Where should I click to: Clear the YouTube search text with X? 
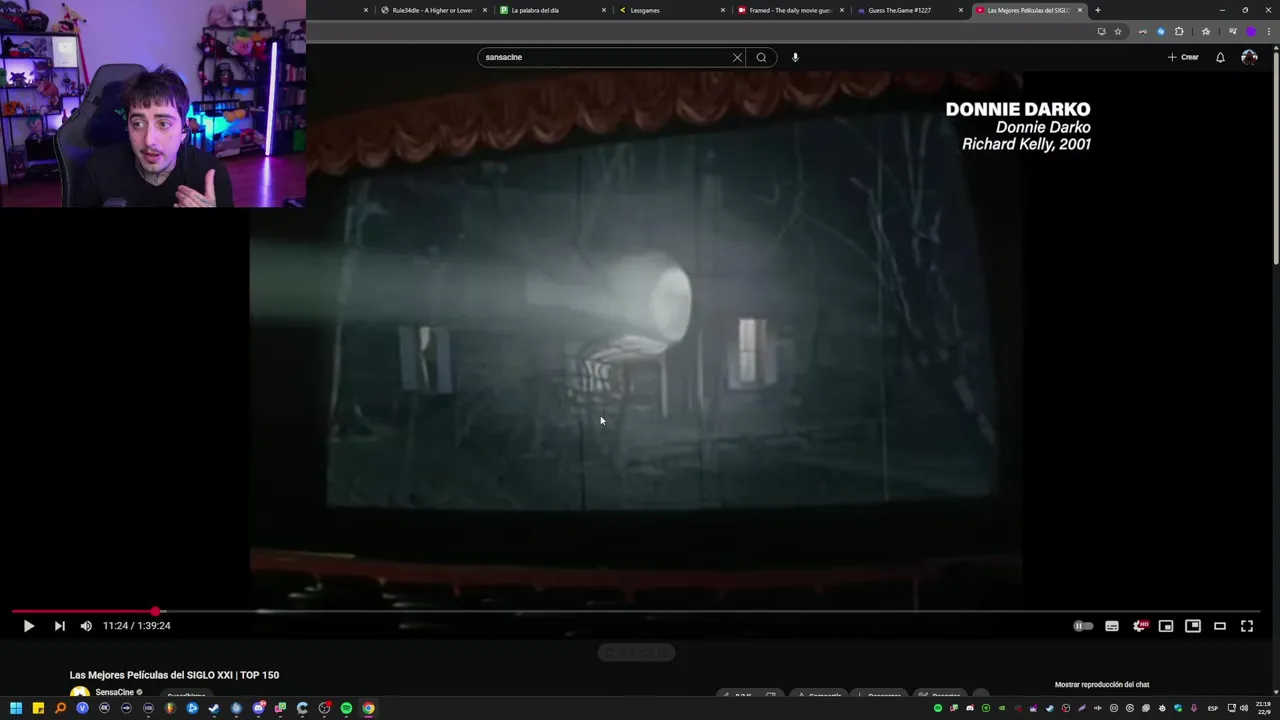tap(737, 57)
